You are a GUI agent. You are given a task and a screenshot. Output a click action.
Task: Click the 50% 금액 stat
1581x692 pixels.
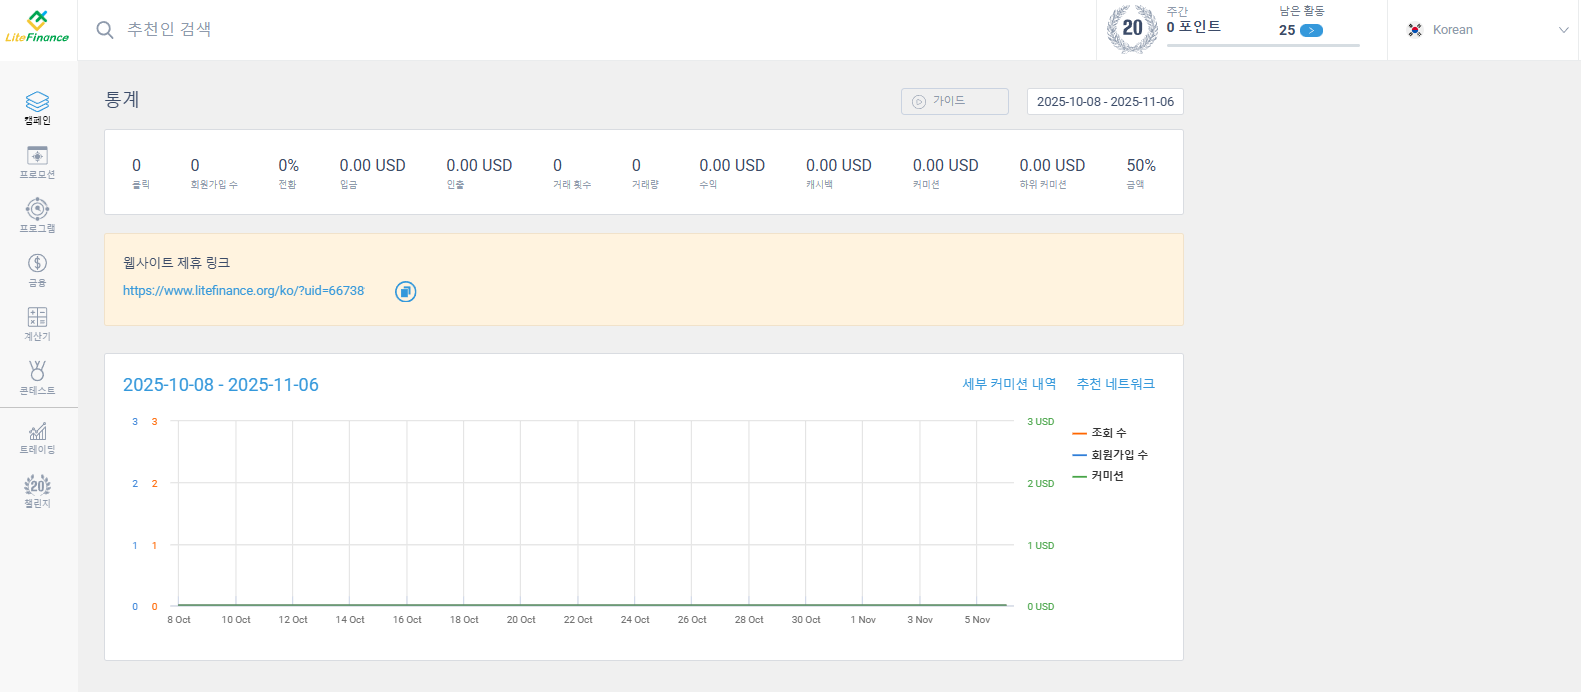pyautogui.click(x=1141, y=173)
